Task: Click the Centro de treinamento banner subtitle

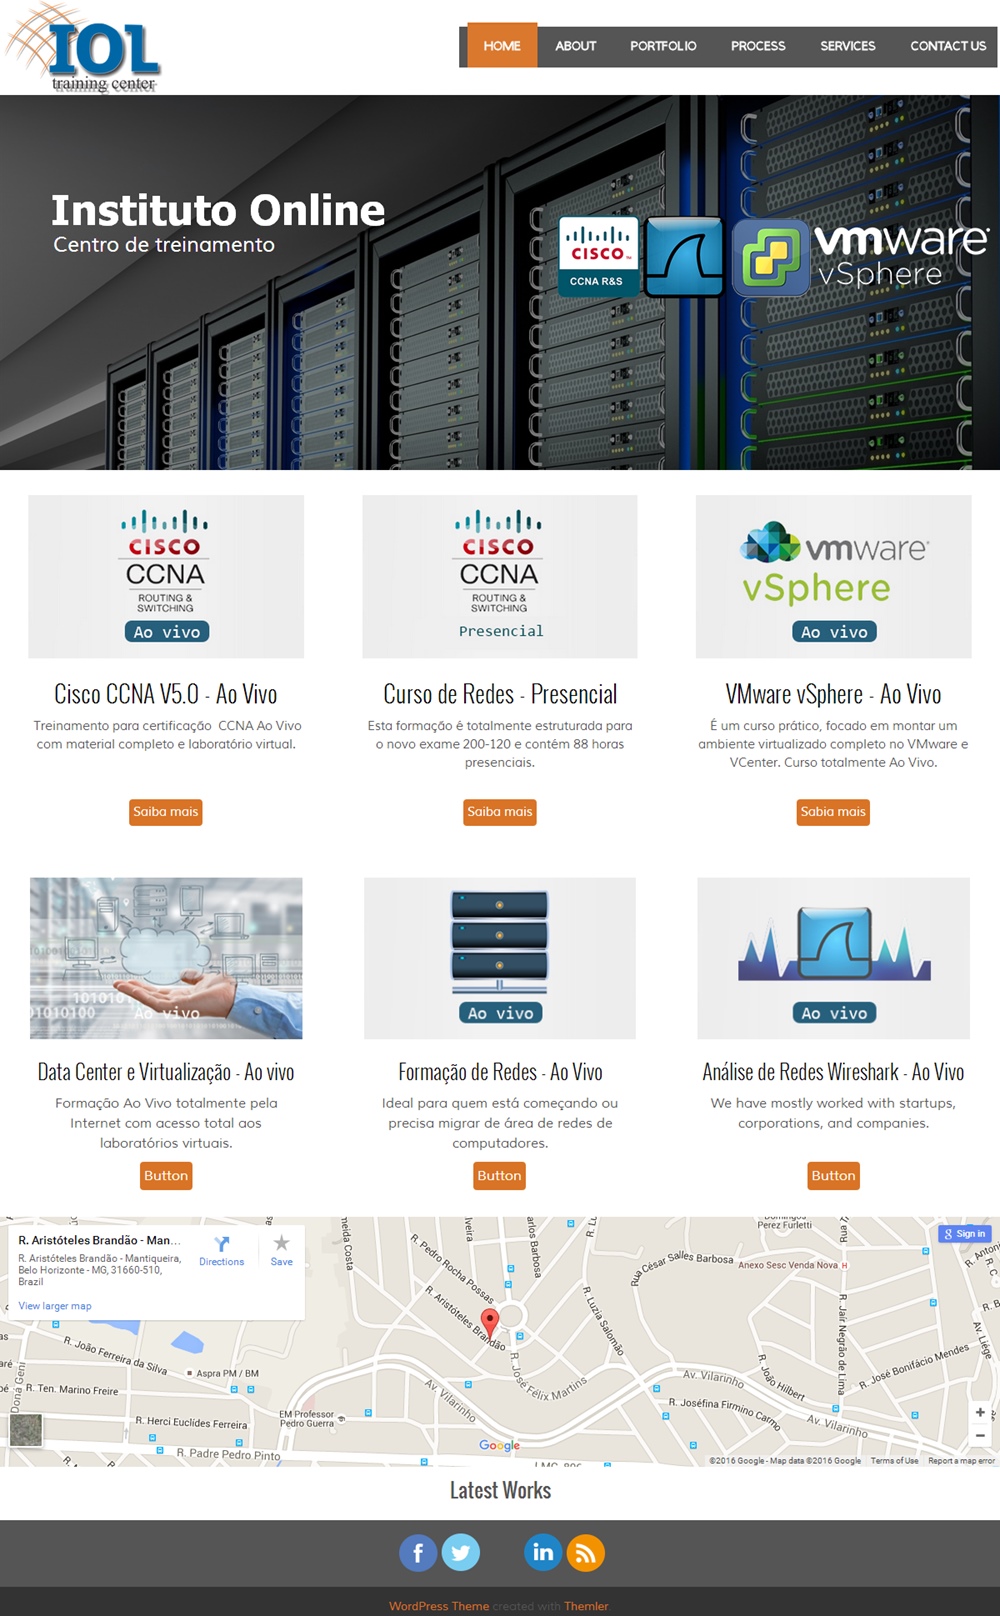Action: (164, 245)
